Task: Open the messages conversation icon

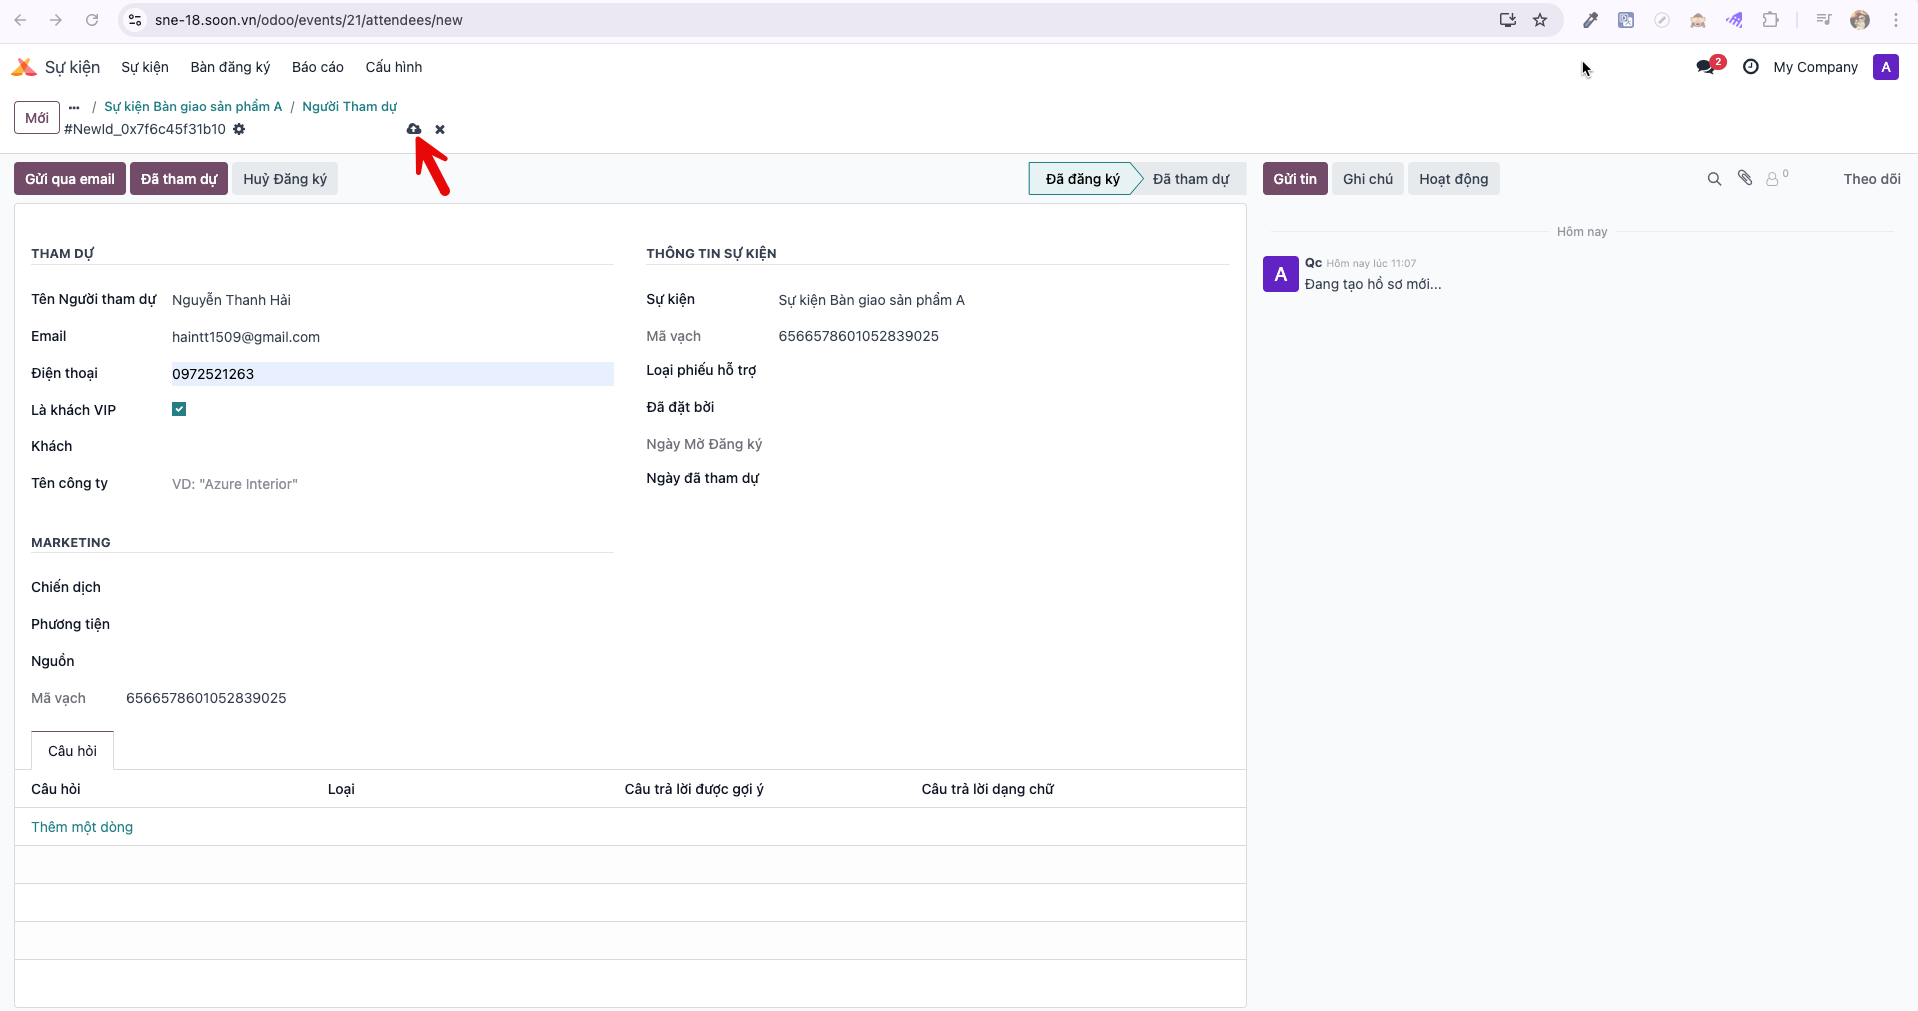Action: pos(1706,67)
